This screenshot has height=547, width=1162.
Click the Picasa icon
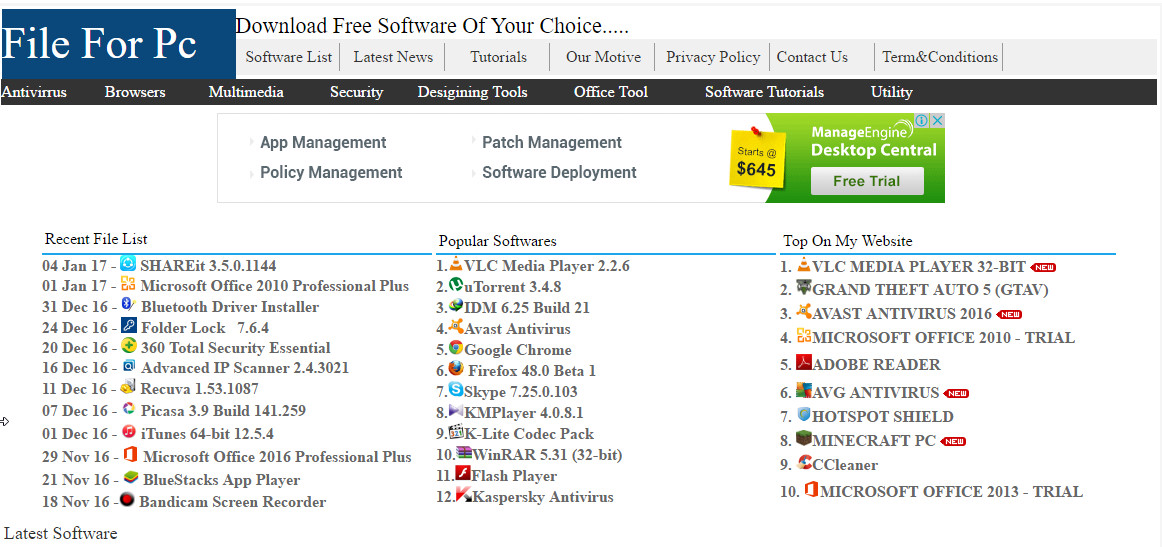point(127,408)
